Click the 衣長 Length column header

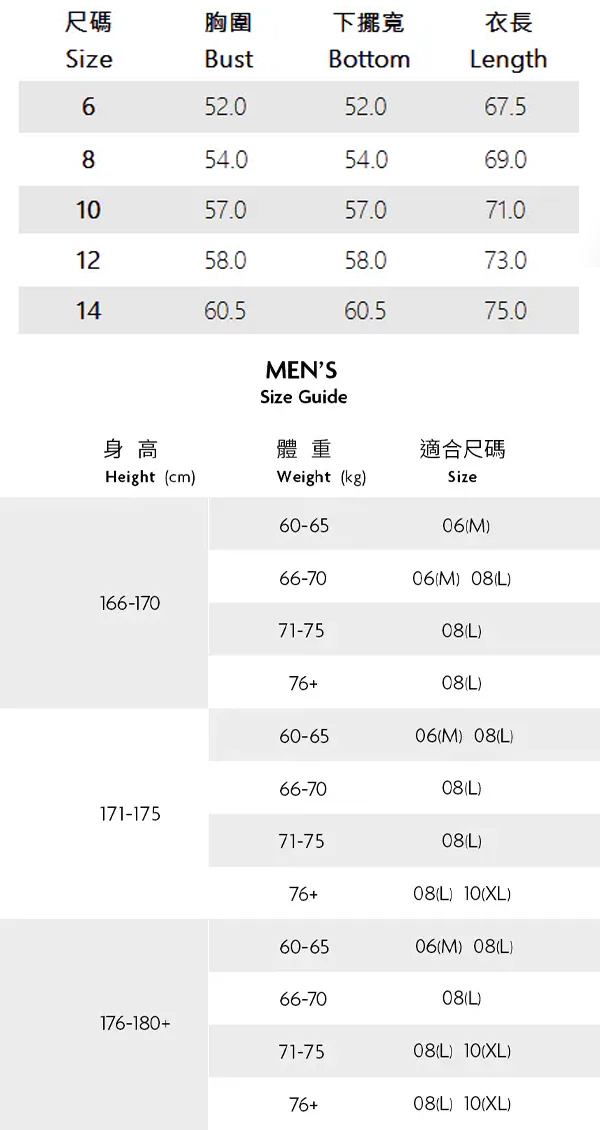click(x=508, y=40)
